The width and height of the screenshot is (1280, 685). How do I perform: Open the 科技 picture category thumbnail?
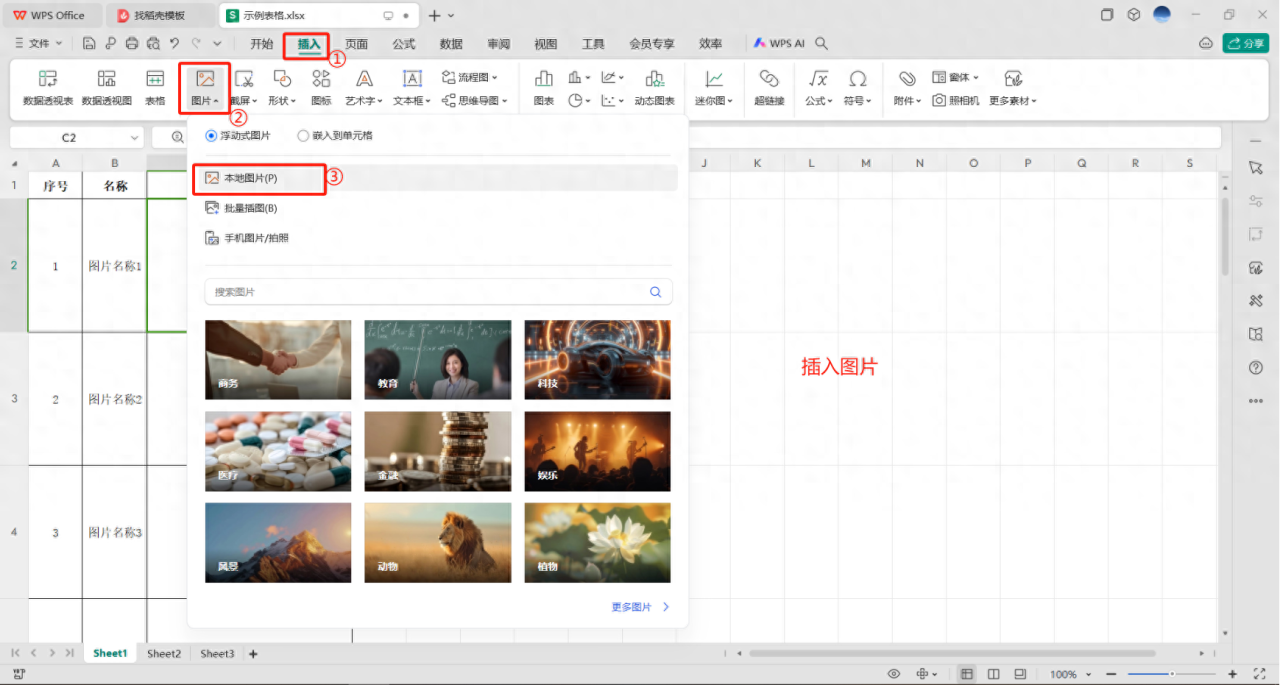click(598, 360)
